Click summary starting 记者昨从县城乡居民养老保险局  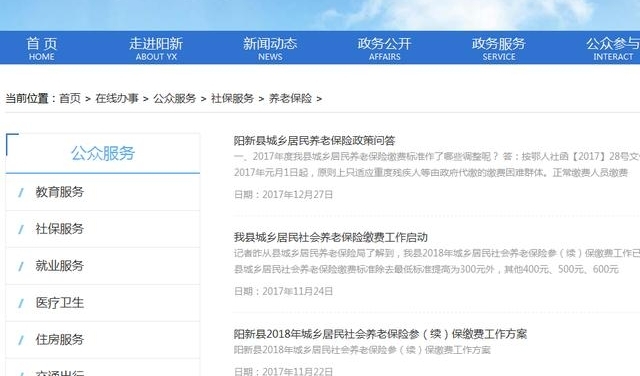click(437, 261)
